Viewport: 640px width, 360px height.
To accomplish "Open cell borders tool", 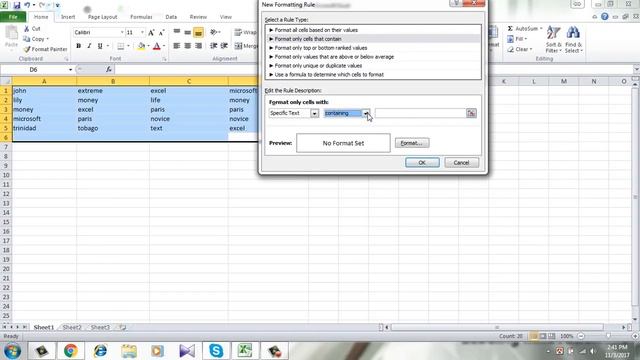I will click(120, 46).
